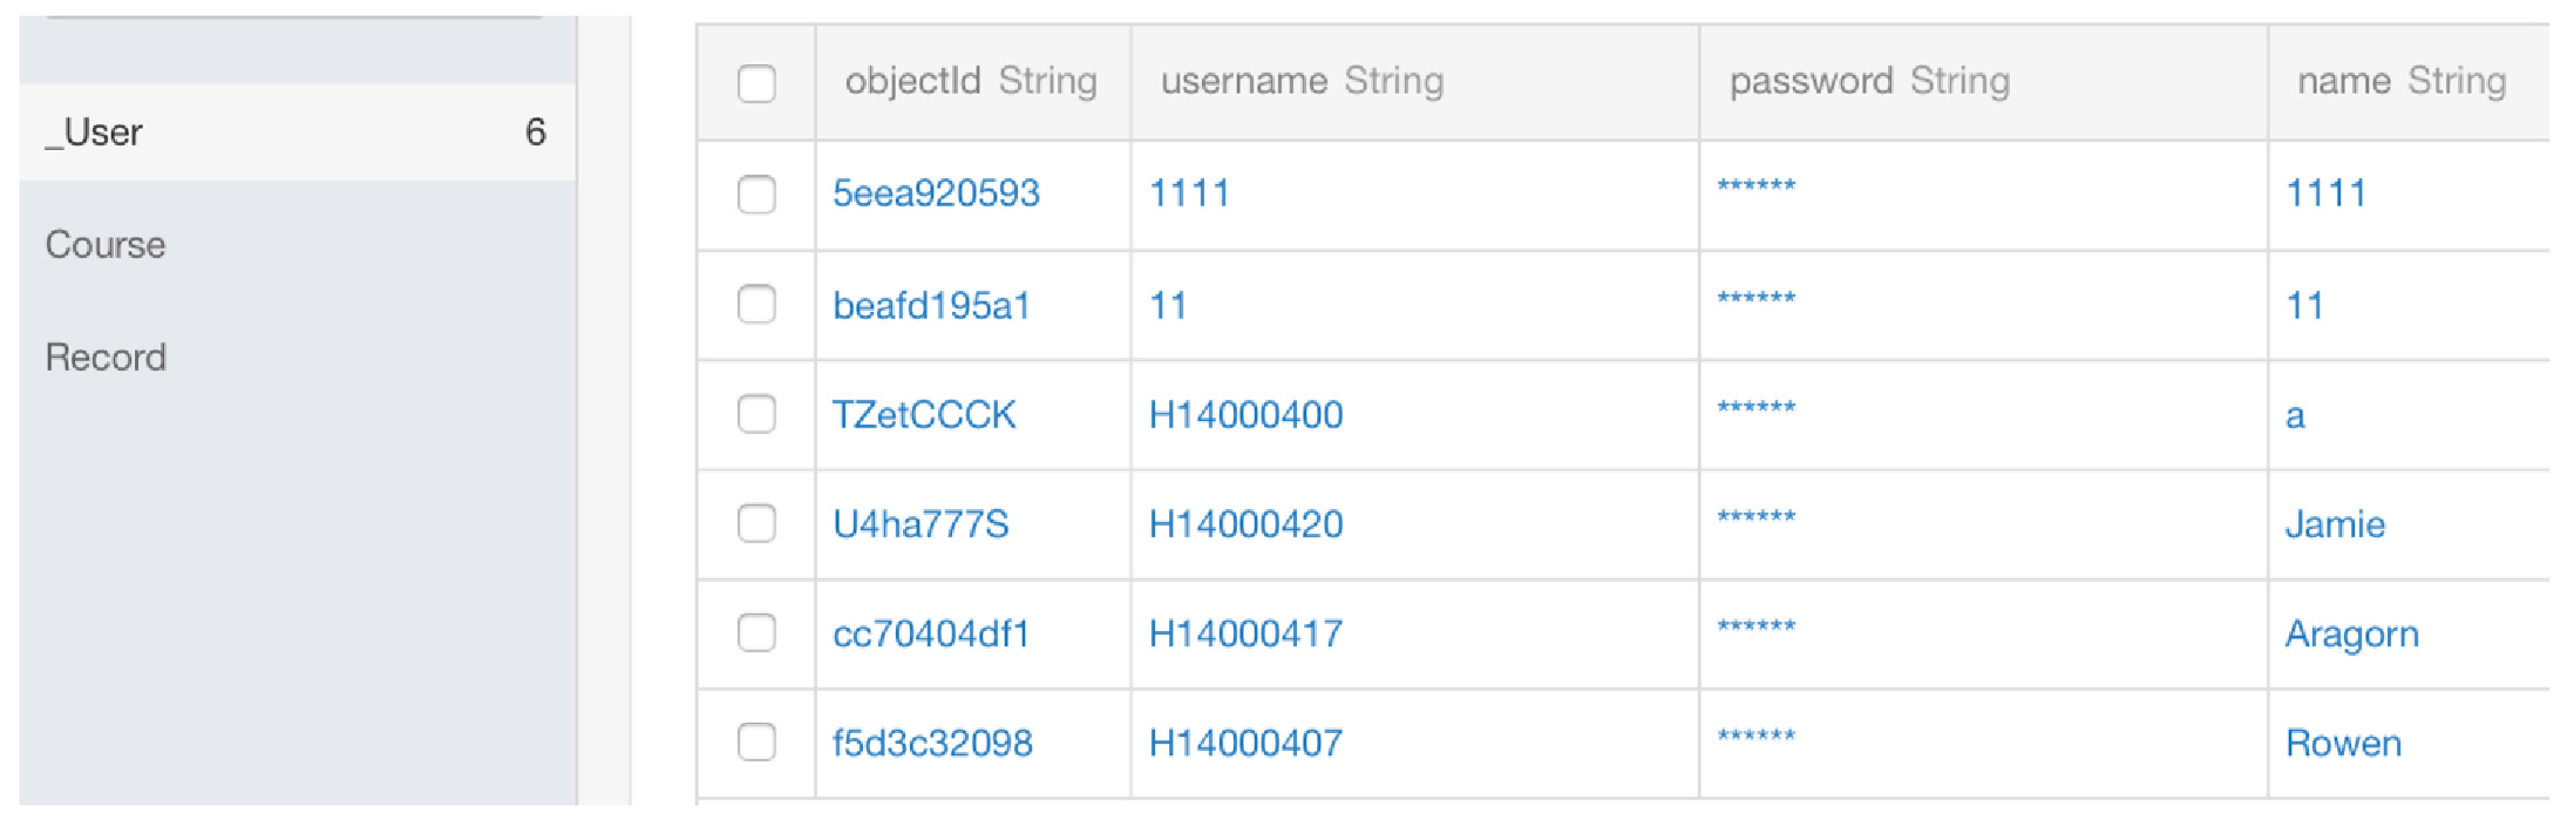Click password cell for user Rowen

(1756, 738)
